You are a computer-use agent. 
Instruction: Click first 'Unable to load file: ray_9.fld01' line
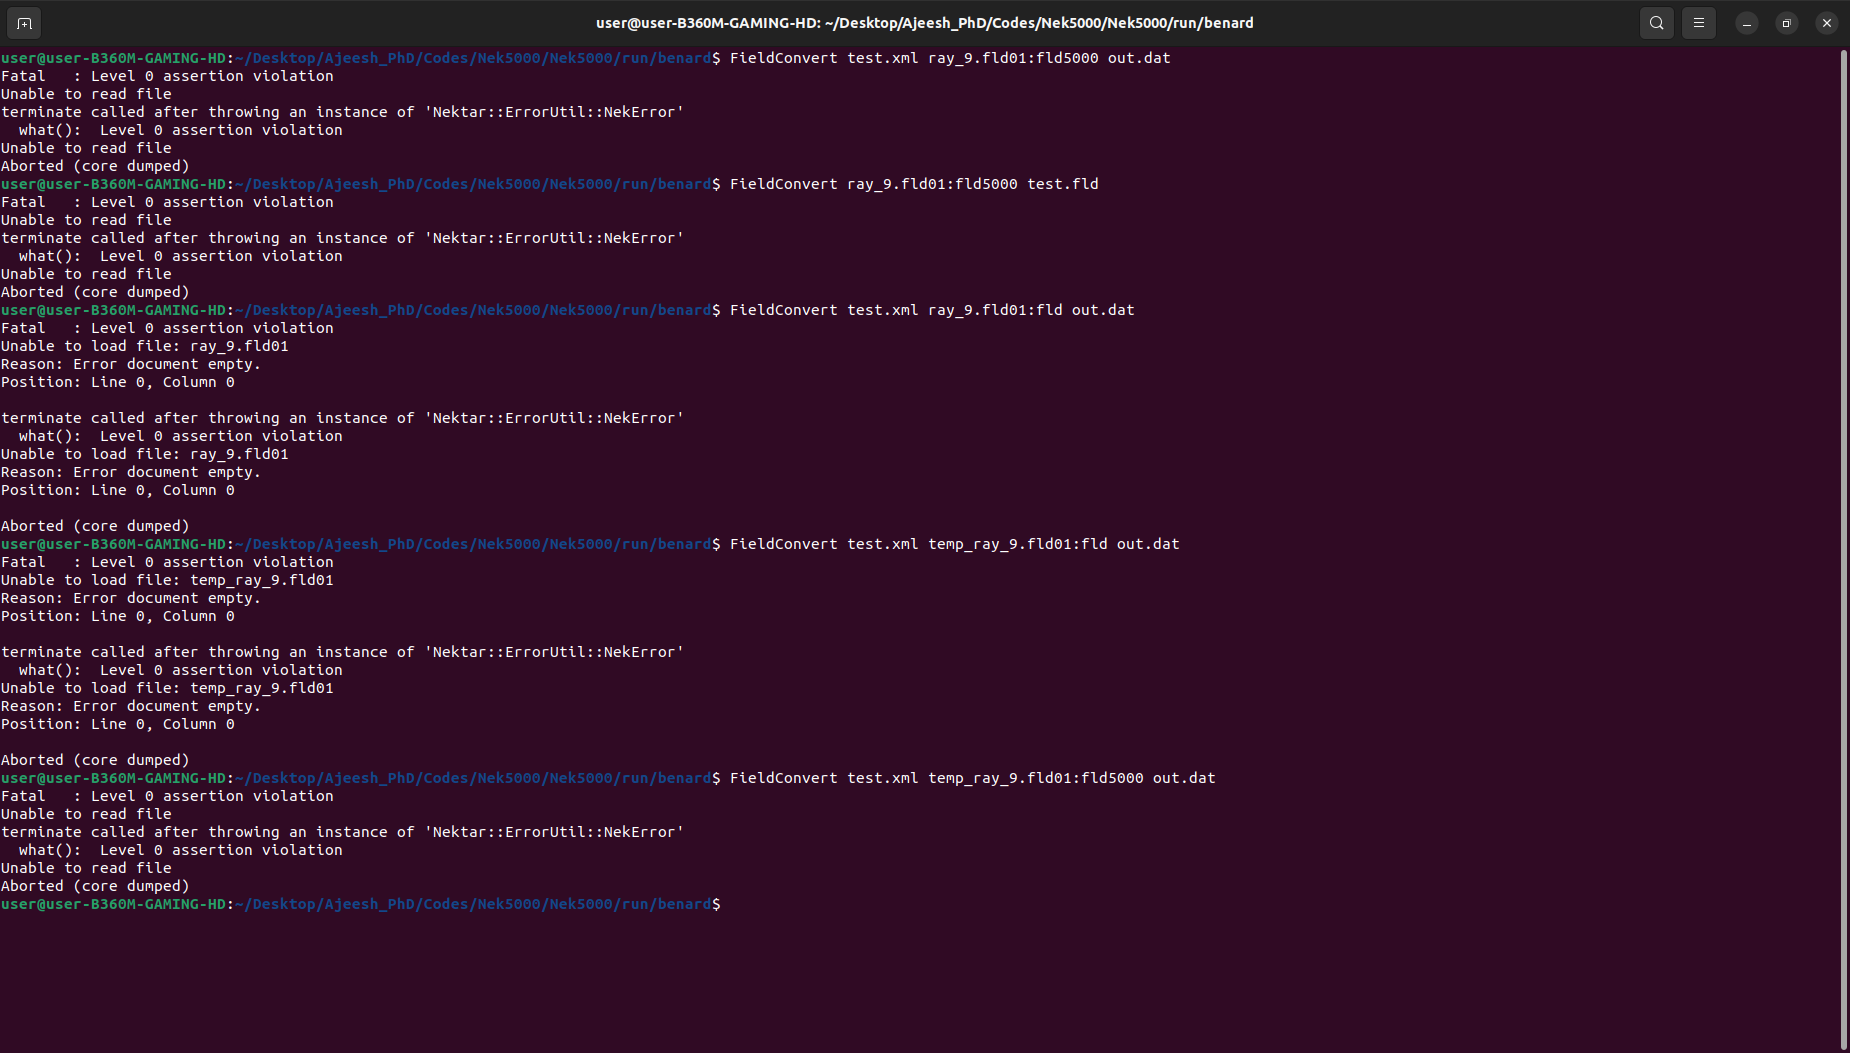tap(145, 346)
